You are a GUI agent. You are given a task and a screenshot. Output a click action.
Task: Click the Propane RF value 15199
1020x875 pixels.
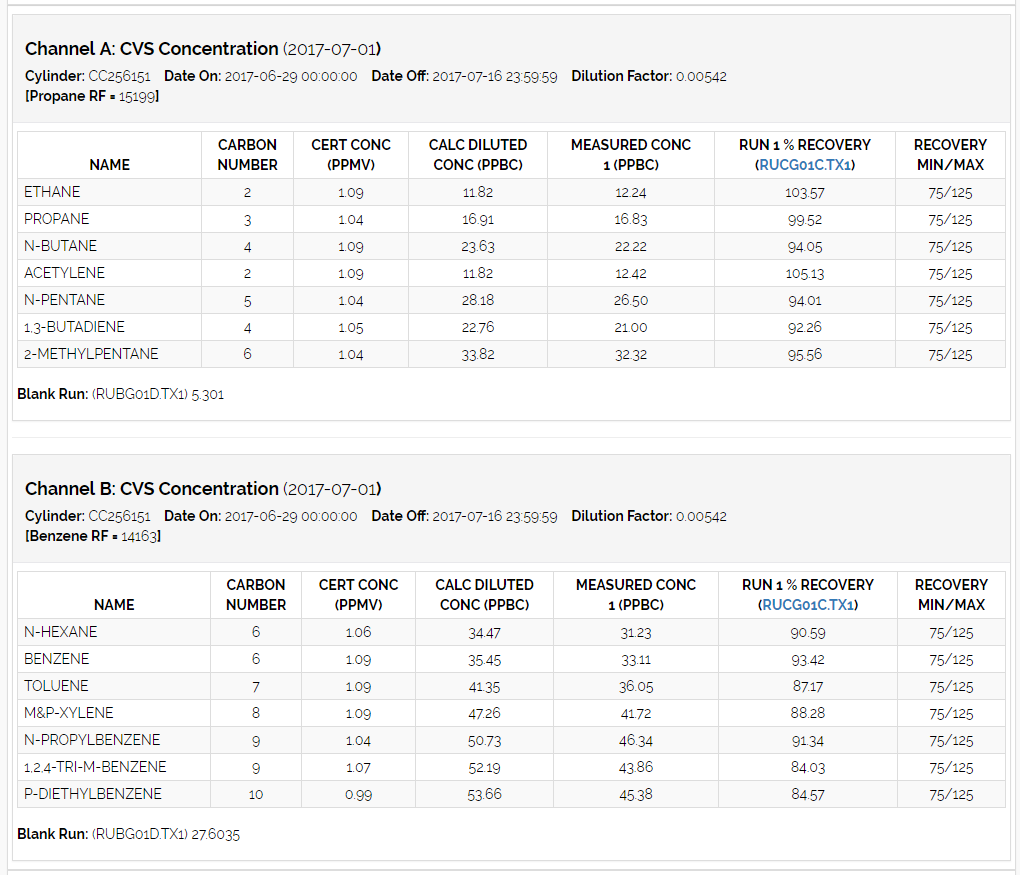tap(138, 96)
